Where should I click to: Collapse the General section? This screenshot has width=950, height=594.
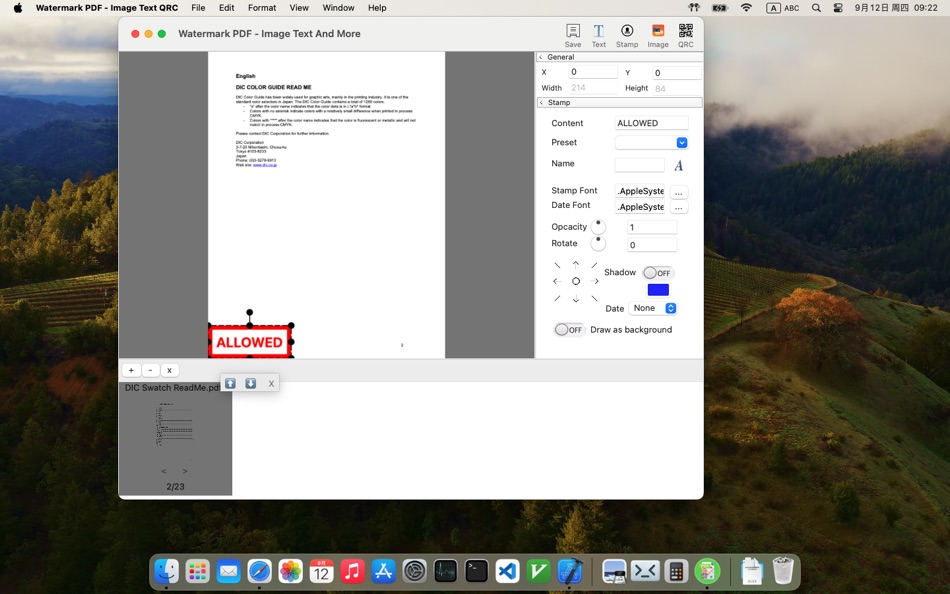(540, 57)
